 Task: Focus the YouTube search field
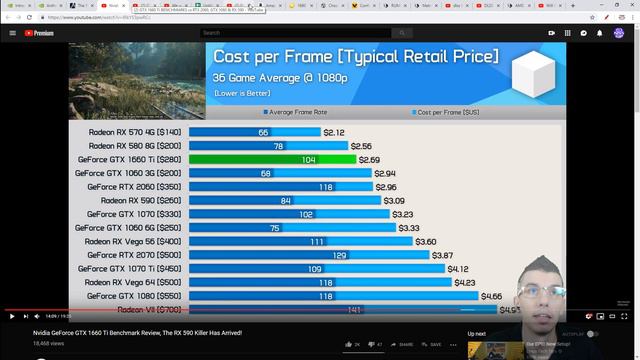pos(296,33)
